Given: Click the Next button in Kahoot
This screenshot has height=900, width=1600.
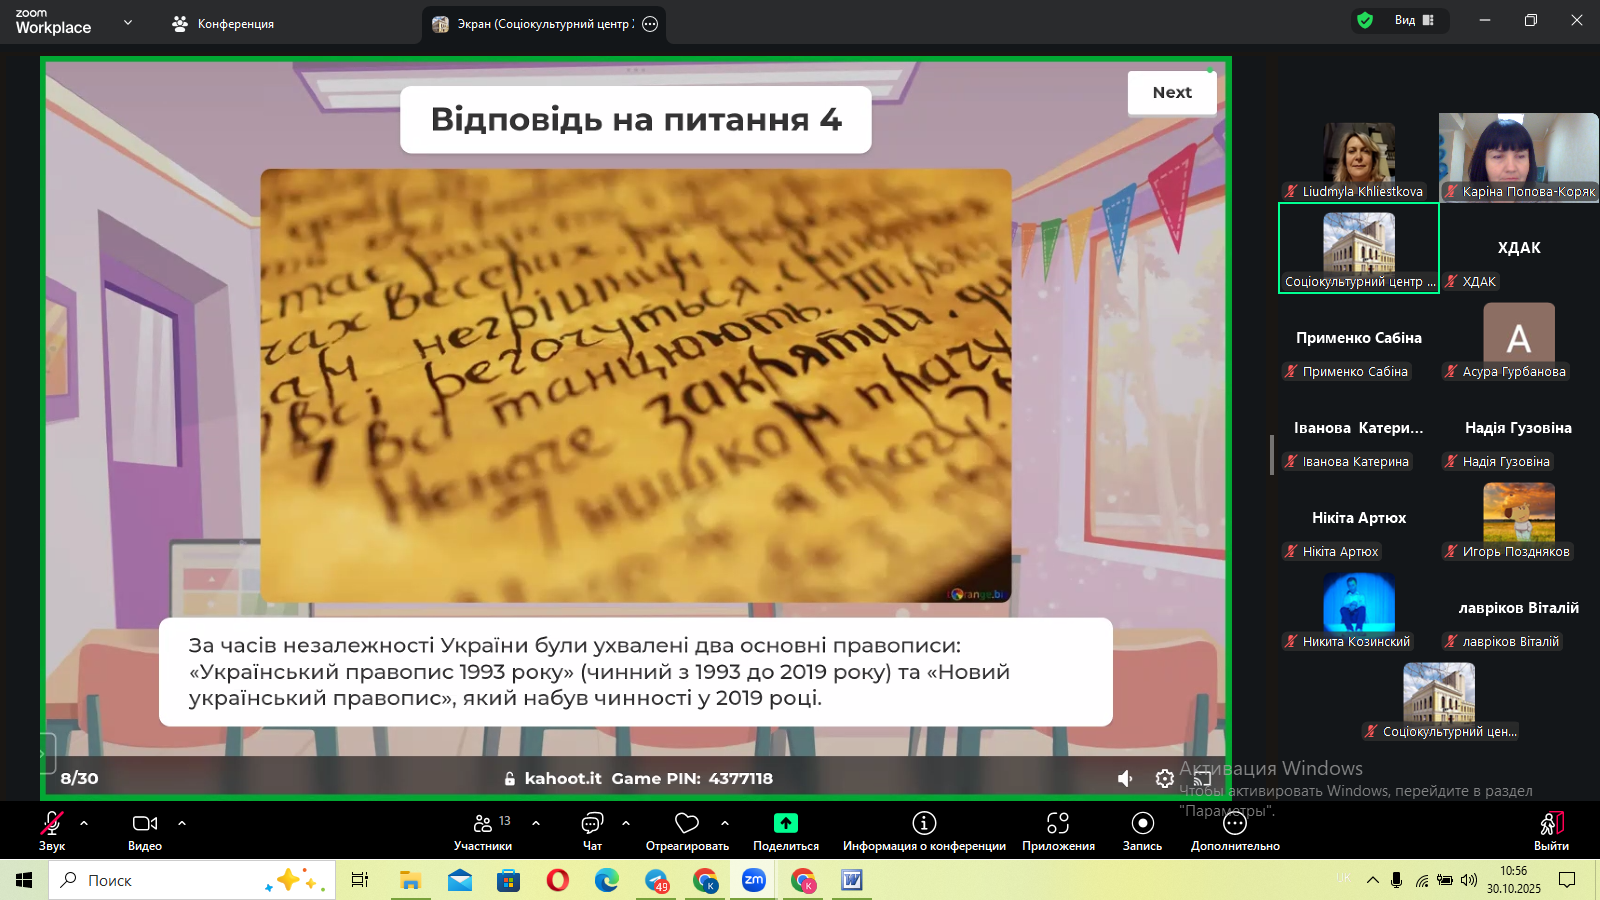Looking at the screenshot, I should pos(1172,93).
